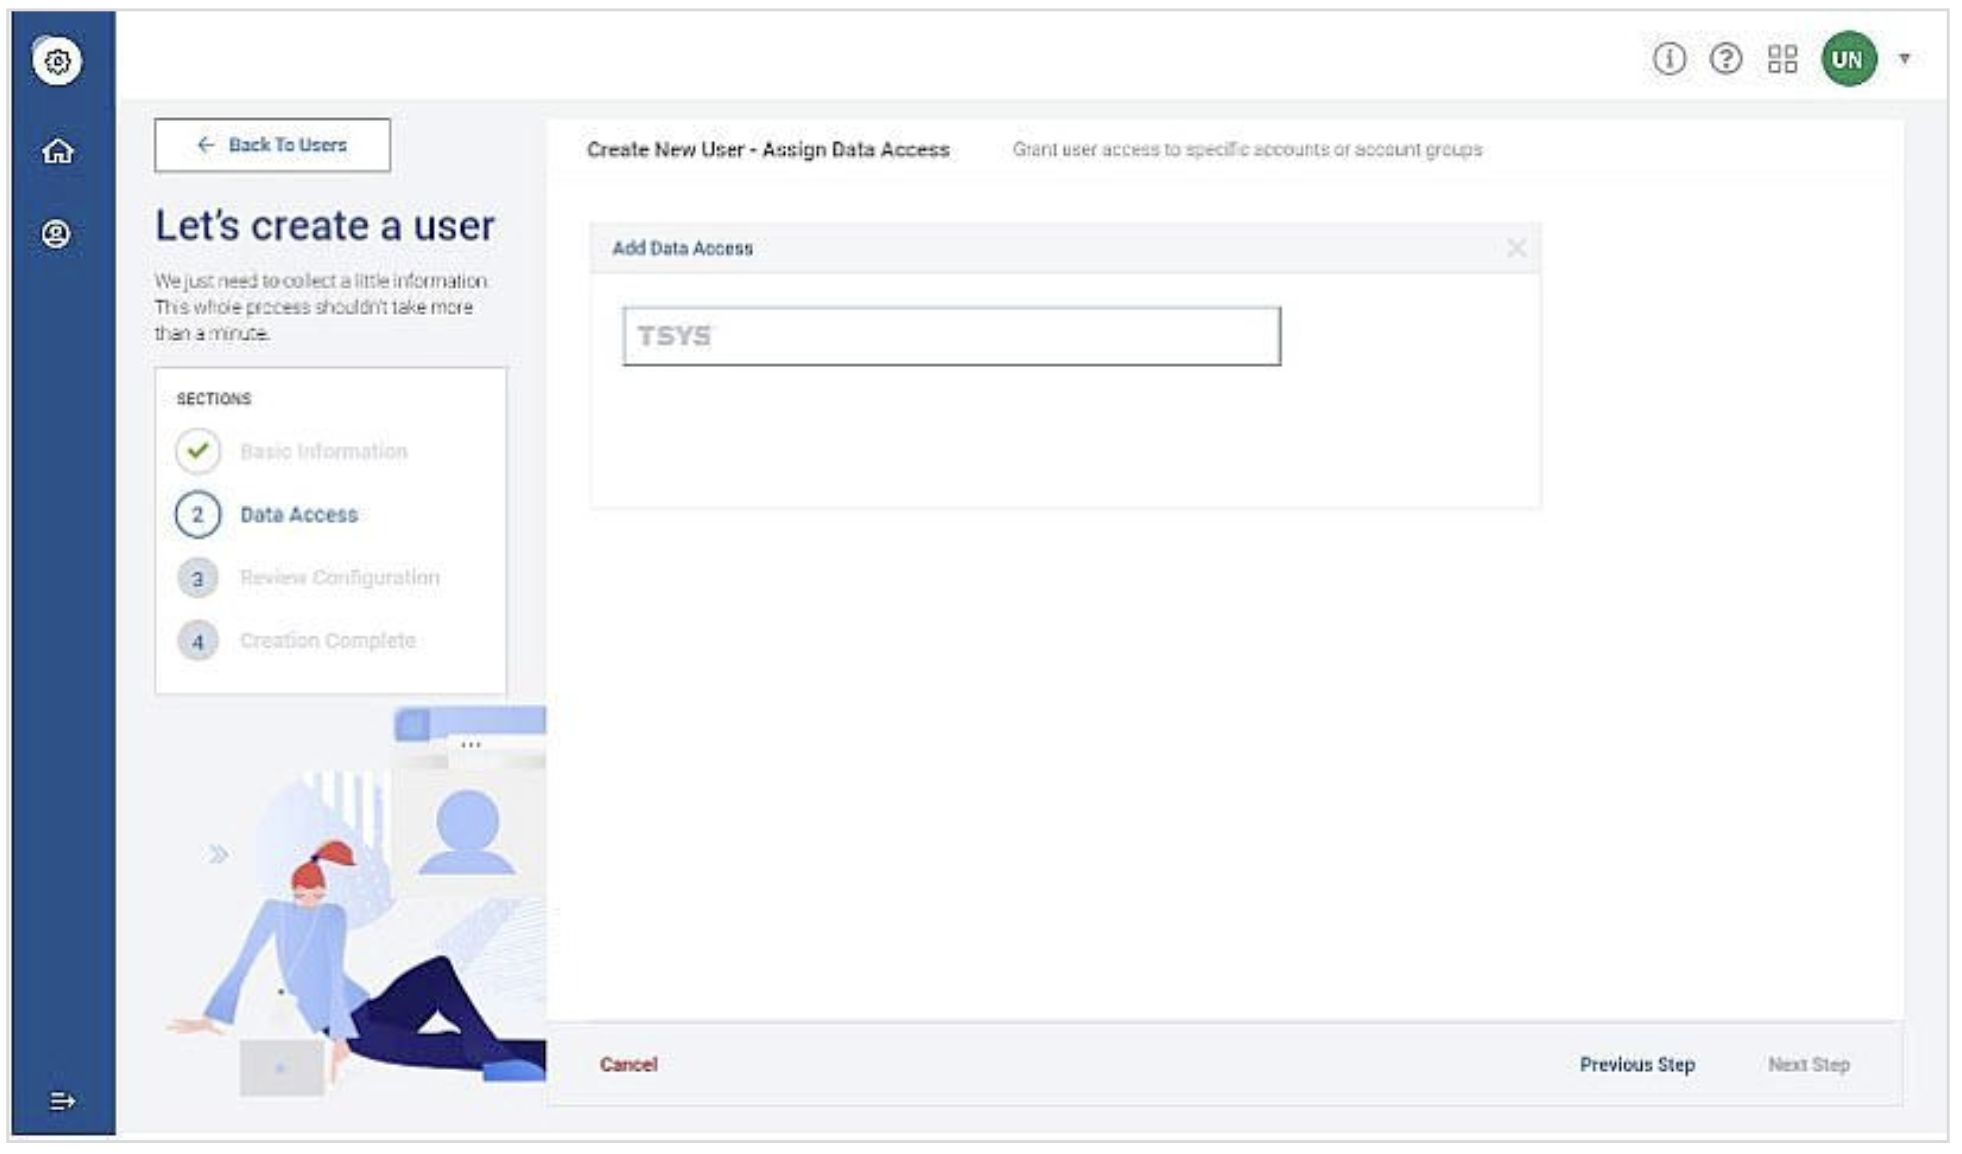Click the settings gear logo icon

tap(57, 61)
